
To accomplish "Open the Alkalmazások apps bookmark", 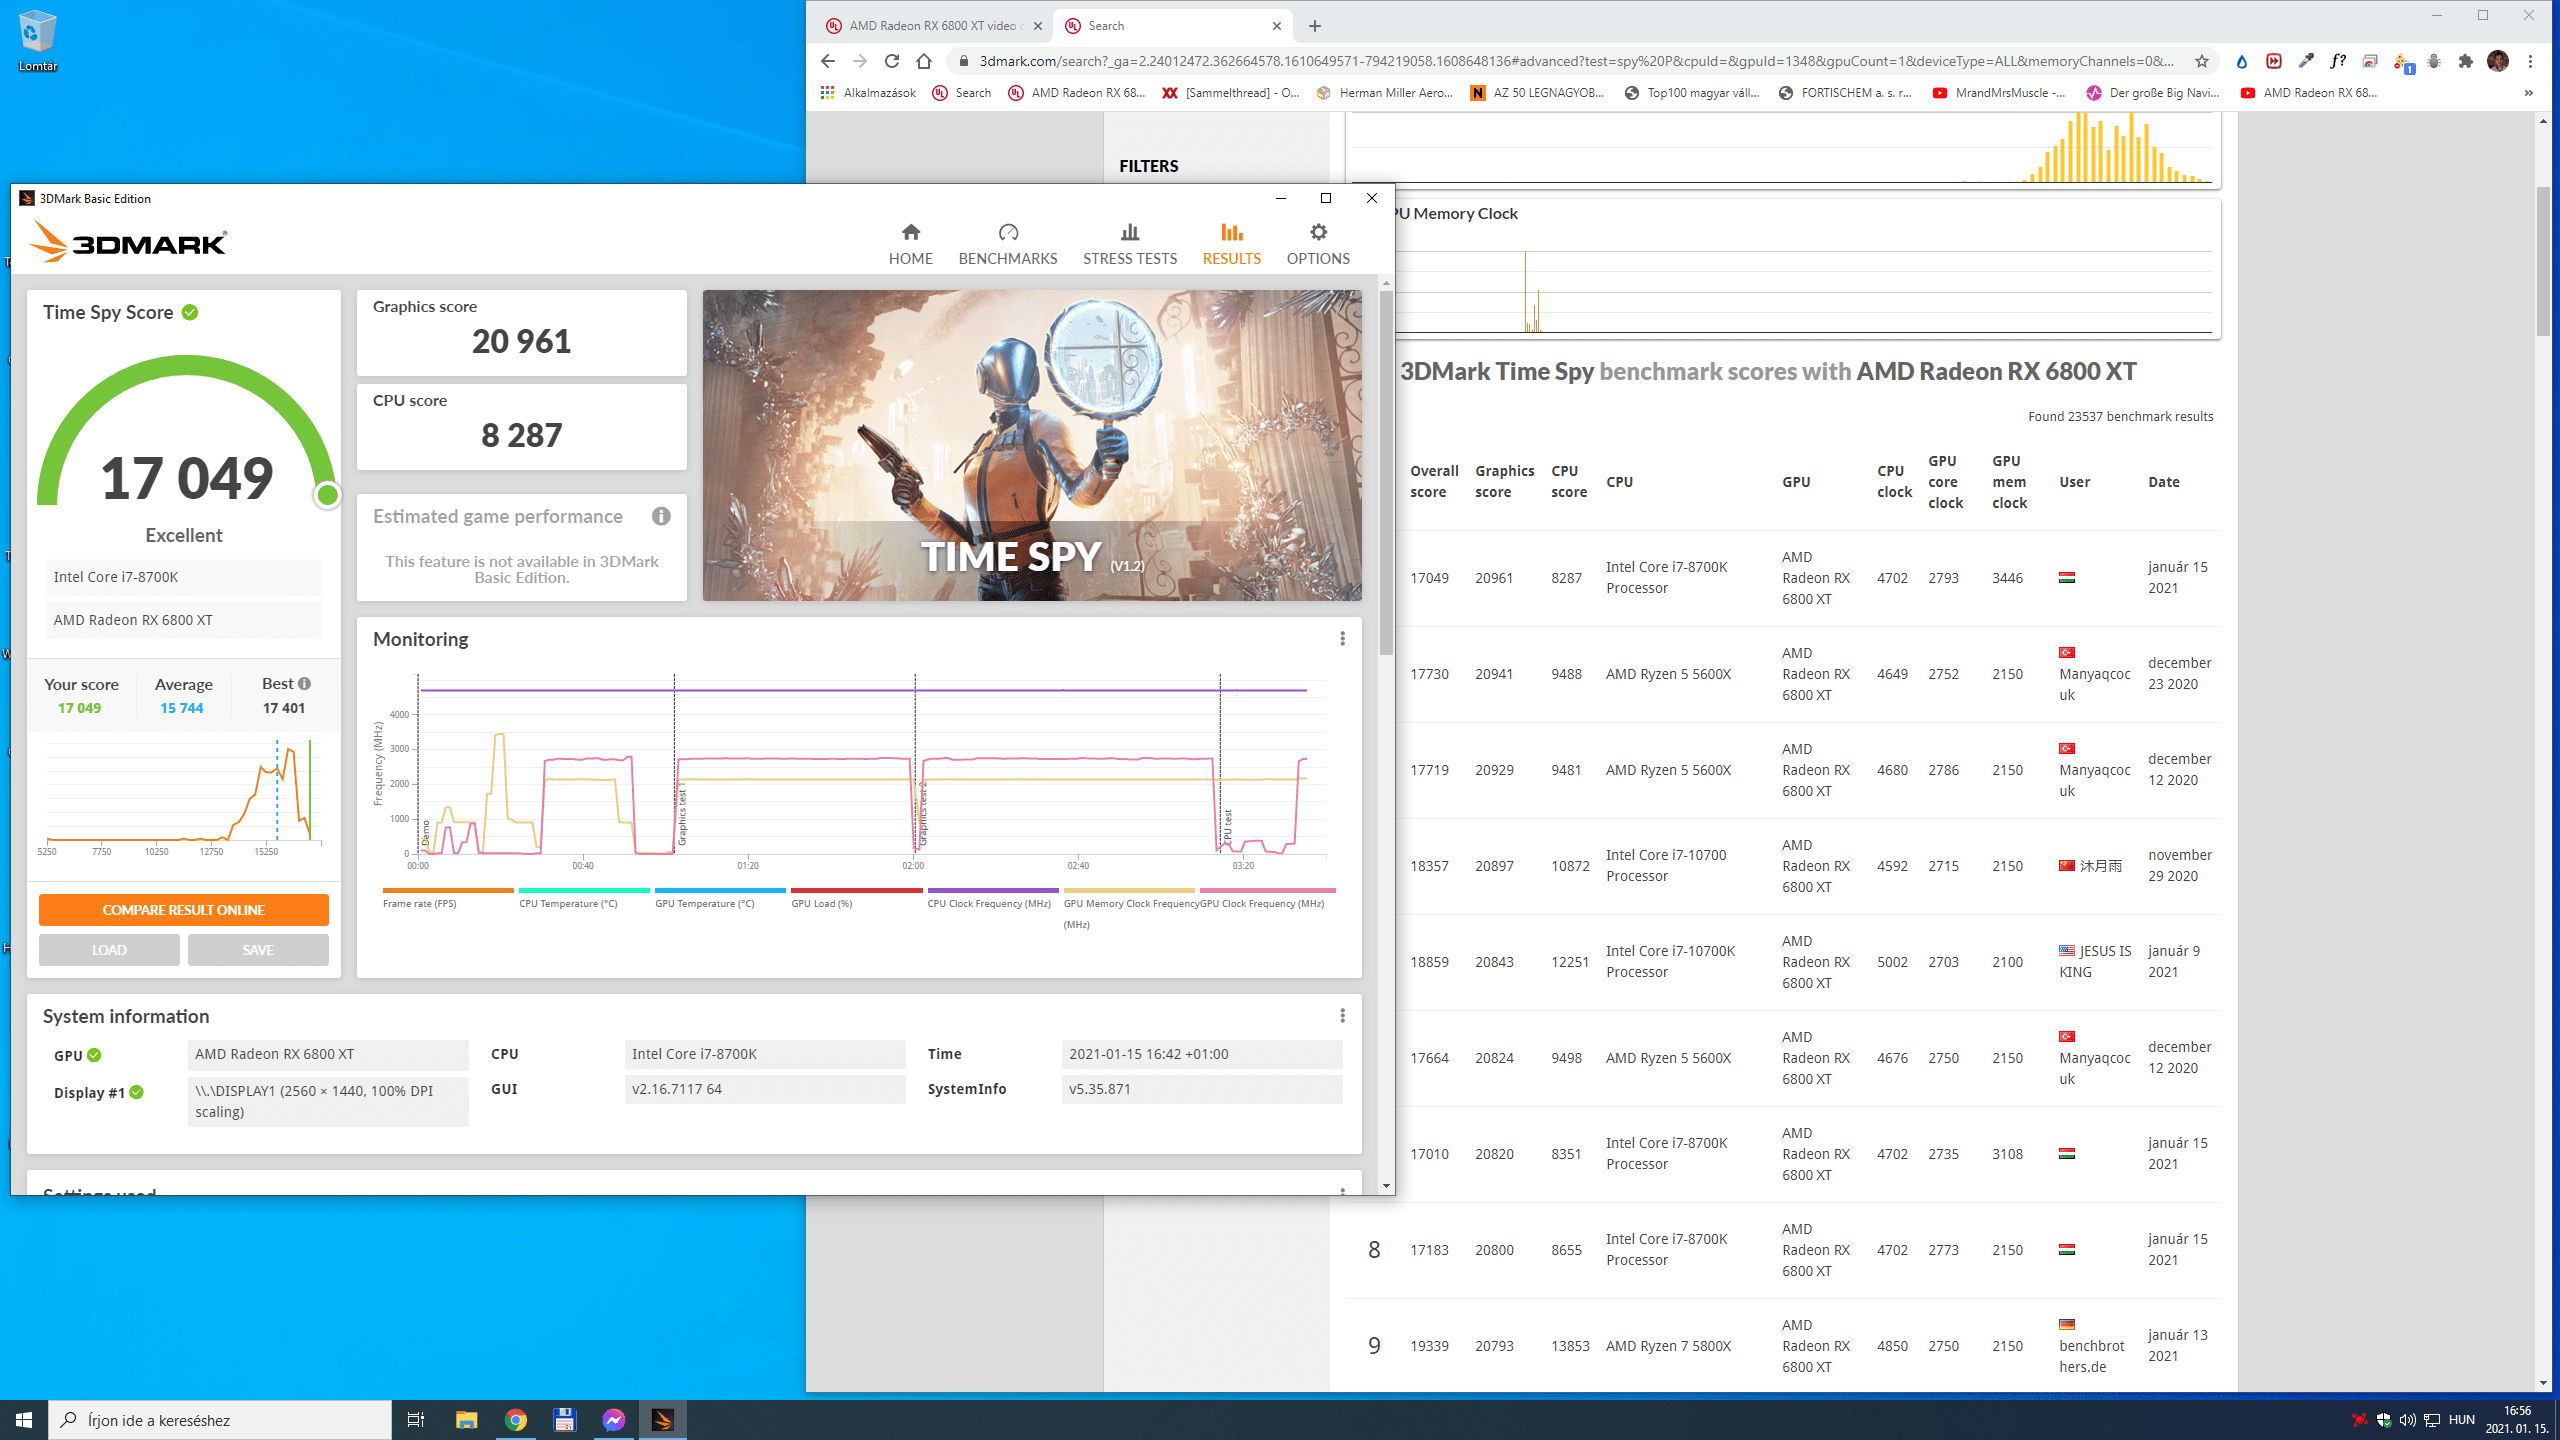I will coord(868,93).
